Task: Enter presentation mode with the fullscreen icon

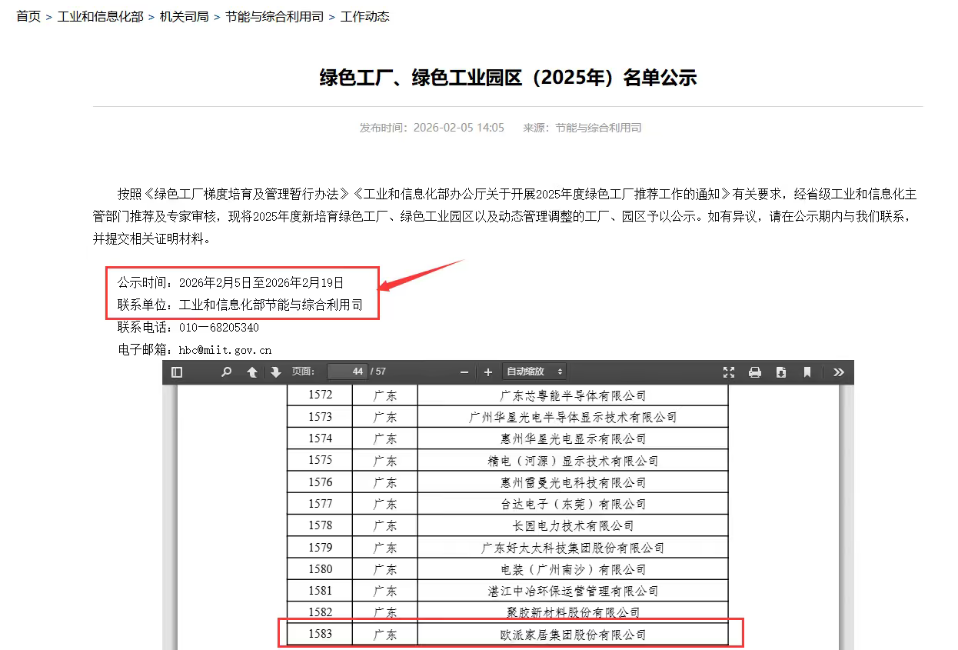Action: [x=729, y=371]
